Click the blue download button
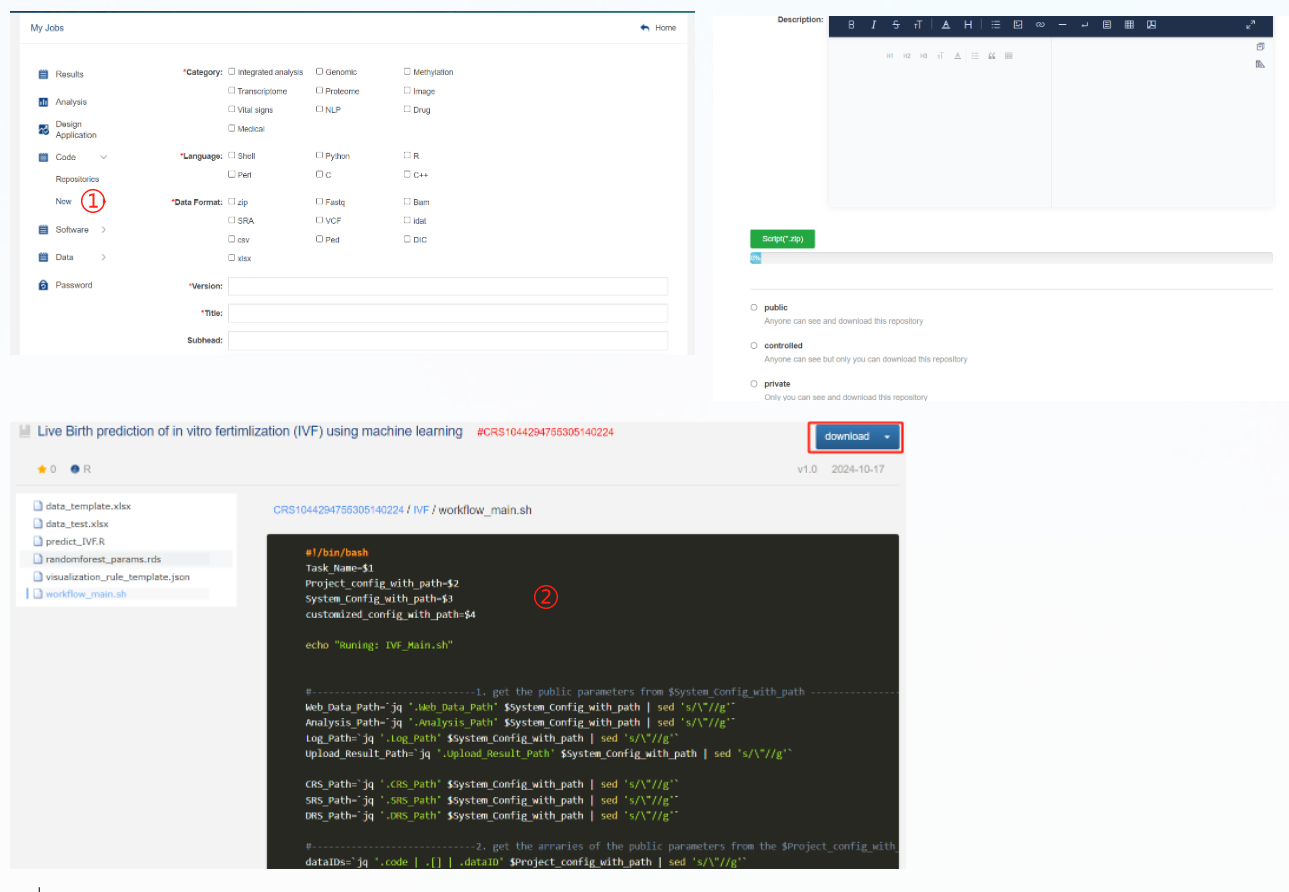1289x892 pixels. tap(858, 437)
